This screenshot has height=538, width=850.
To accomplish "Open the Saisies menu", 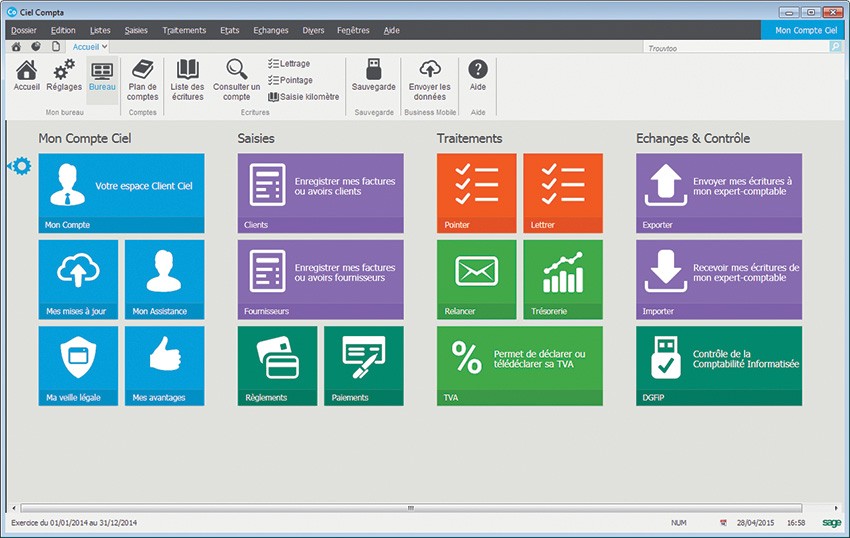I will (136, 30).
